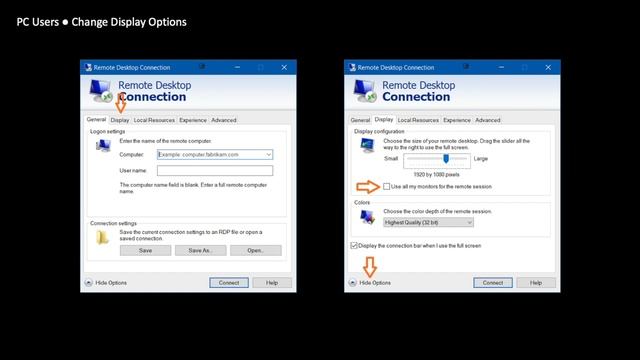Click the 'Small' slider label

[x=391, y=158]
